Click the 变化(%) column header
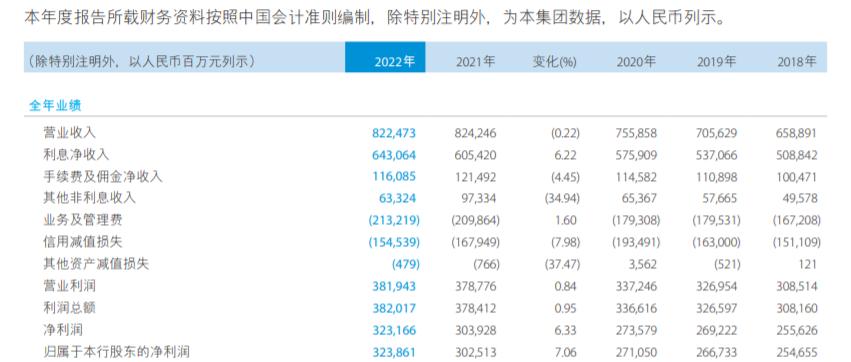 coord(554,62)
